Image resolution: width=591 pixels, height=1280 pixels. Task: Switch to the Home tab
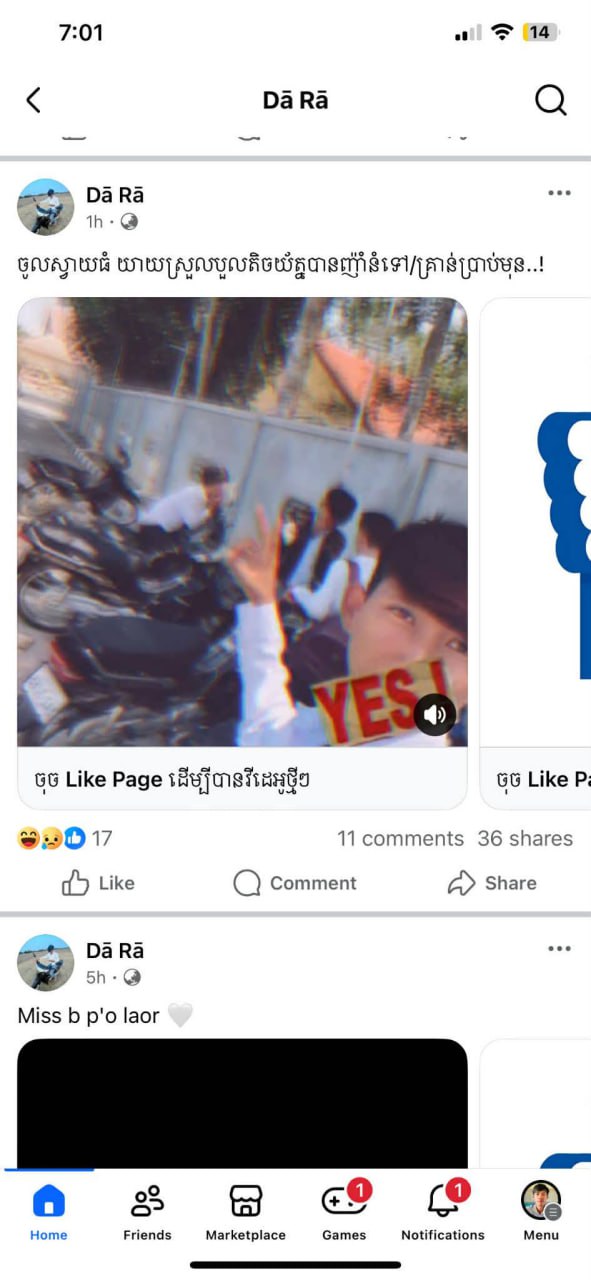[48, 1212]
